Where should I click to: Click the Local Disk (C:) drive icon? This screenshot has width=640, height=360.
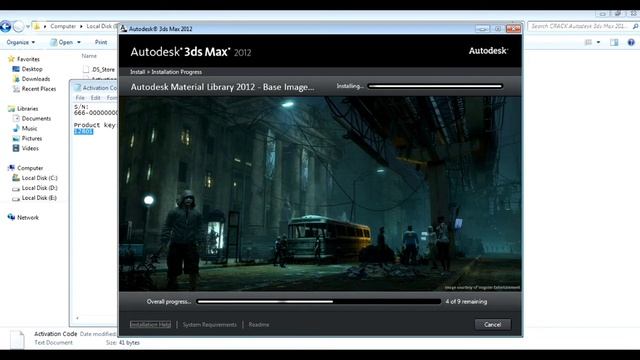tap(16, 178)
